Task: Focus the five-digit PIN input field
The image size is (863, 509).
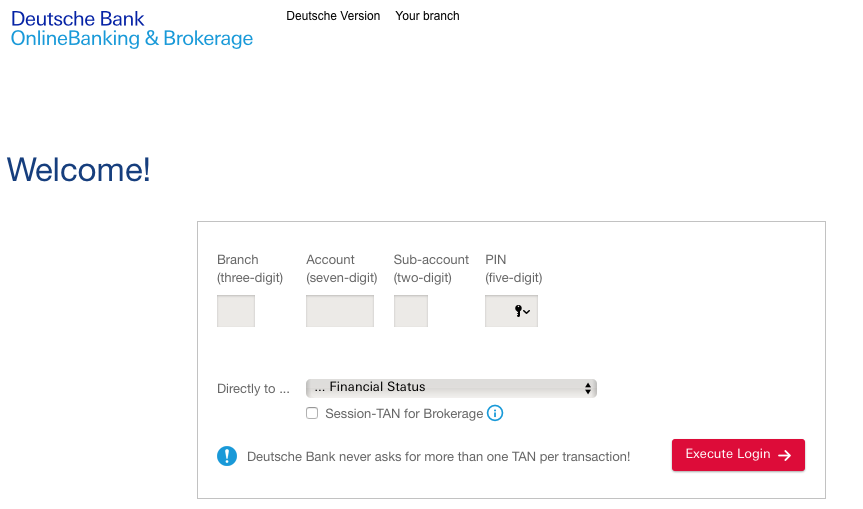Action: coord(511,311)
